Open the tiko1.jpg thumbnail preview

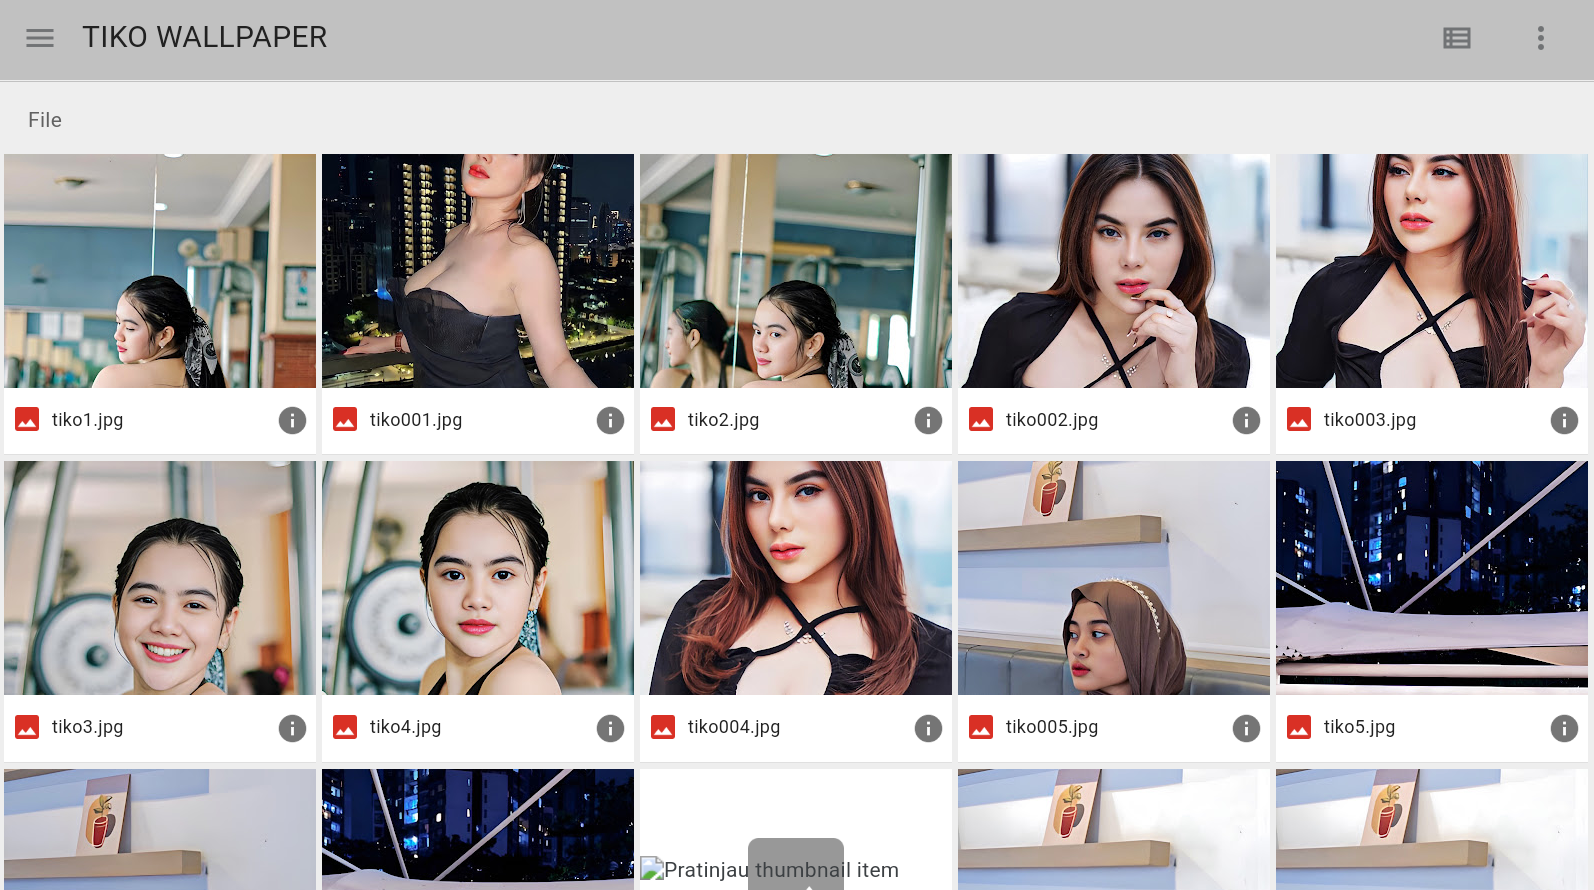coord(160,271)
